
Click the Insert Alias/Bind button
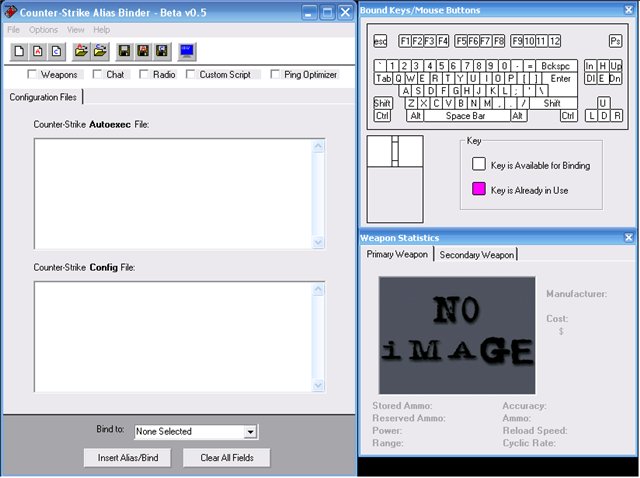pos(128,458)
